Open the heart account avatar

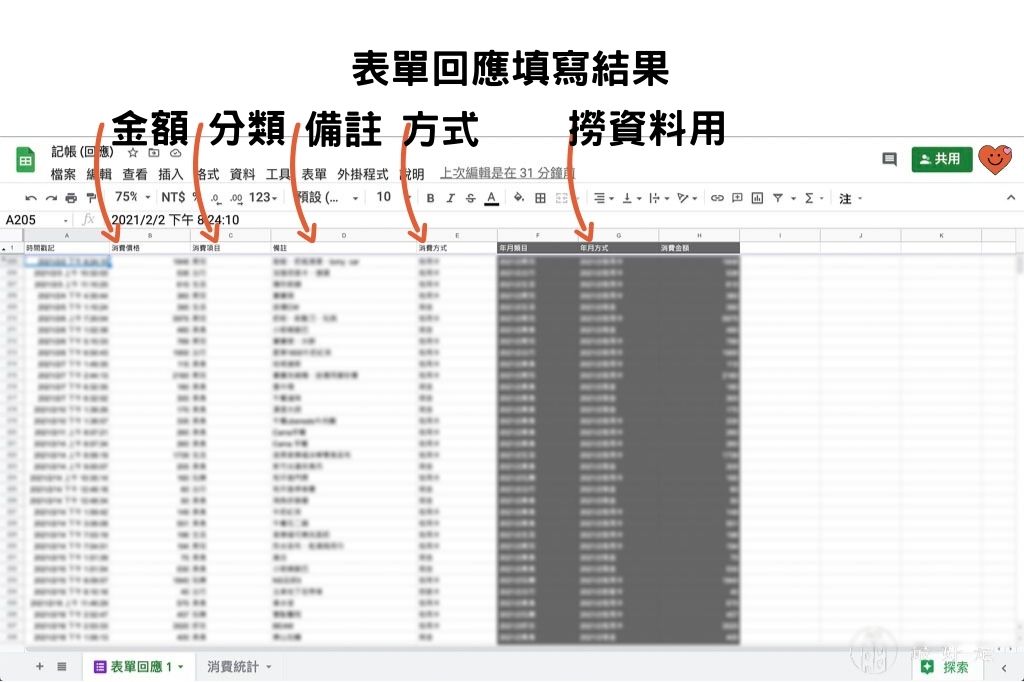click(995, 159)
